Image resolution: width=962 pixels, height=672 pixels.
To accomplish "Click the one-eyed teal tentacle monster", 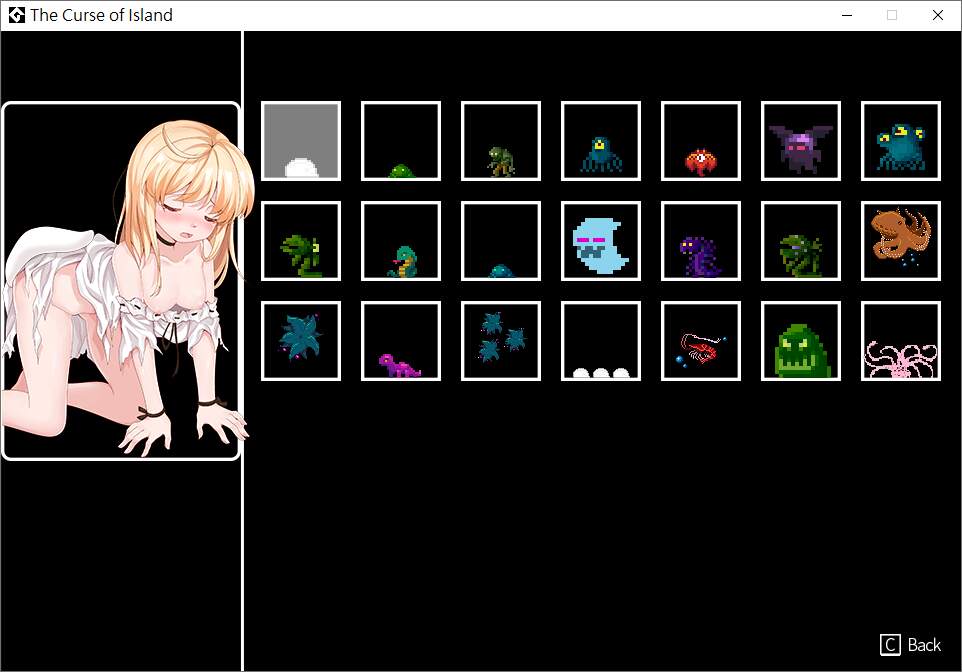I will (x=601, y=141).
